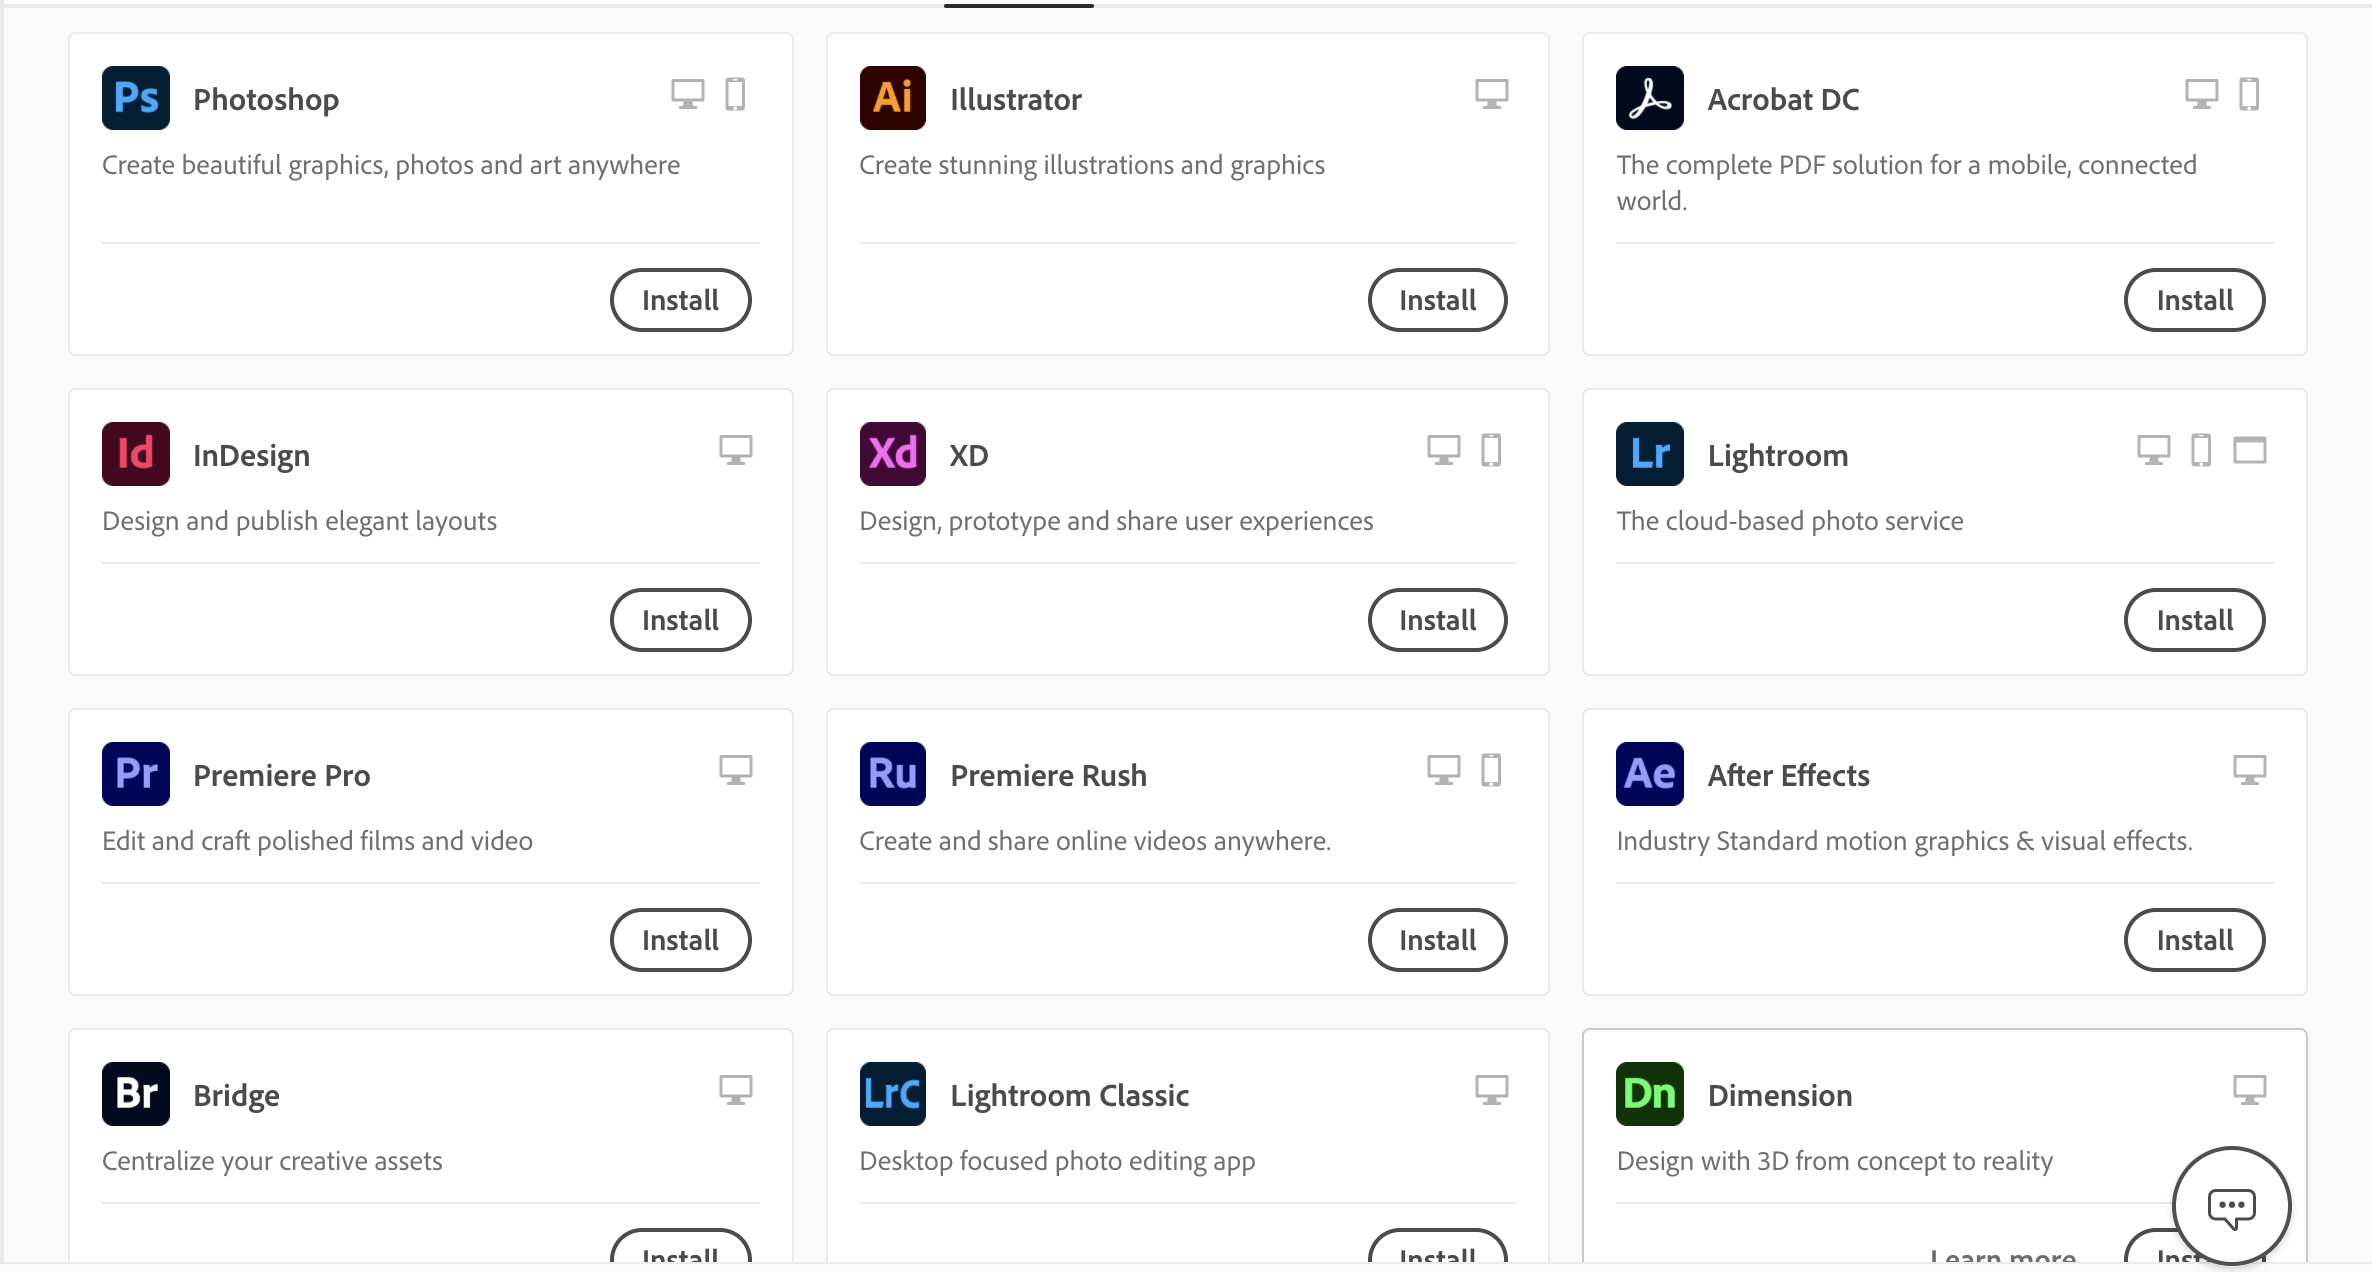Click the XD app icon
This screenshot has width=2372, height=1272.
pyautogui.click(x=893, y=454)
